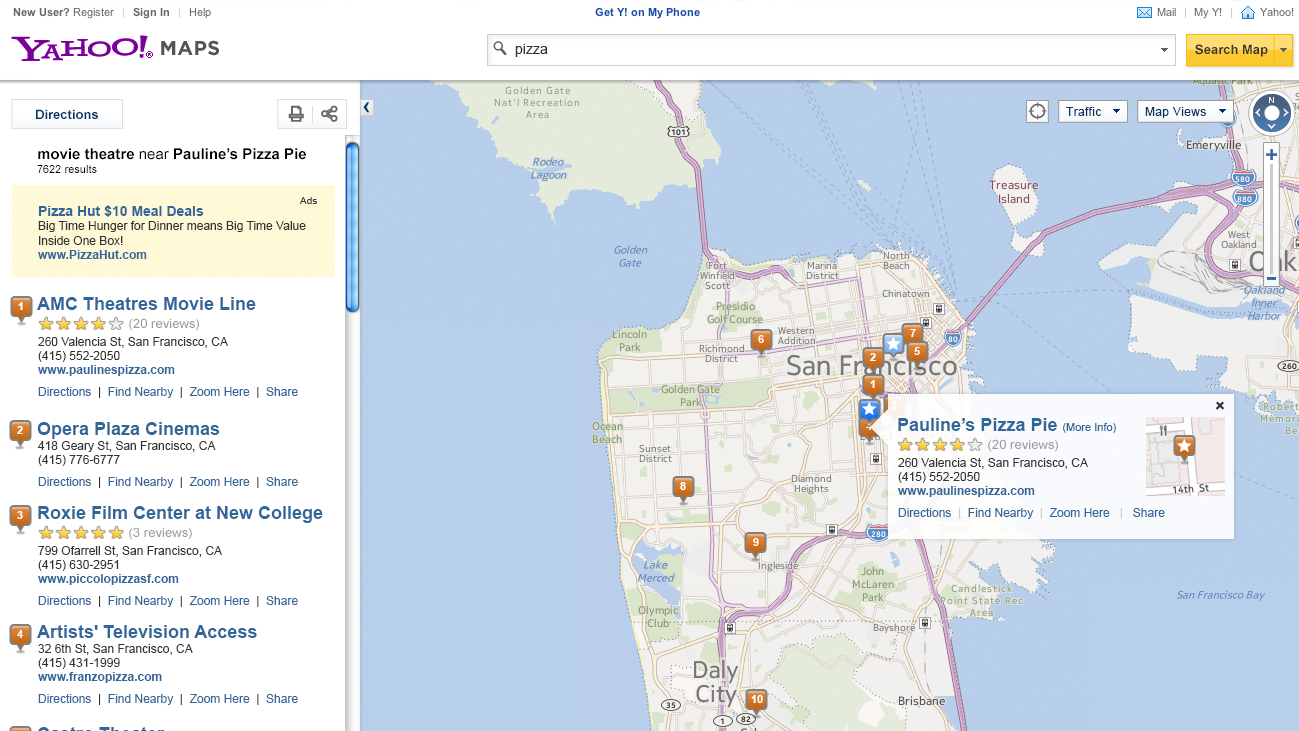Image resolution: width=1299 pixels, height=731 pixels.
Task: Open Pizza Hut $10 Meal Deals ad
Action: click(x=120, y=211)
